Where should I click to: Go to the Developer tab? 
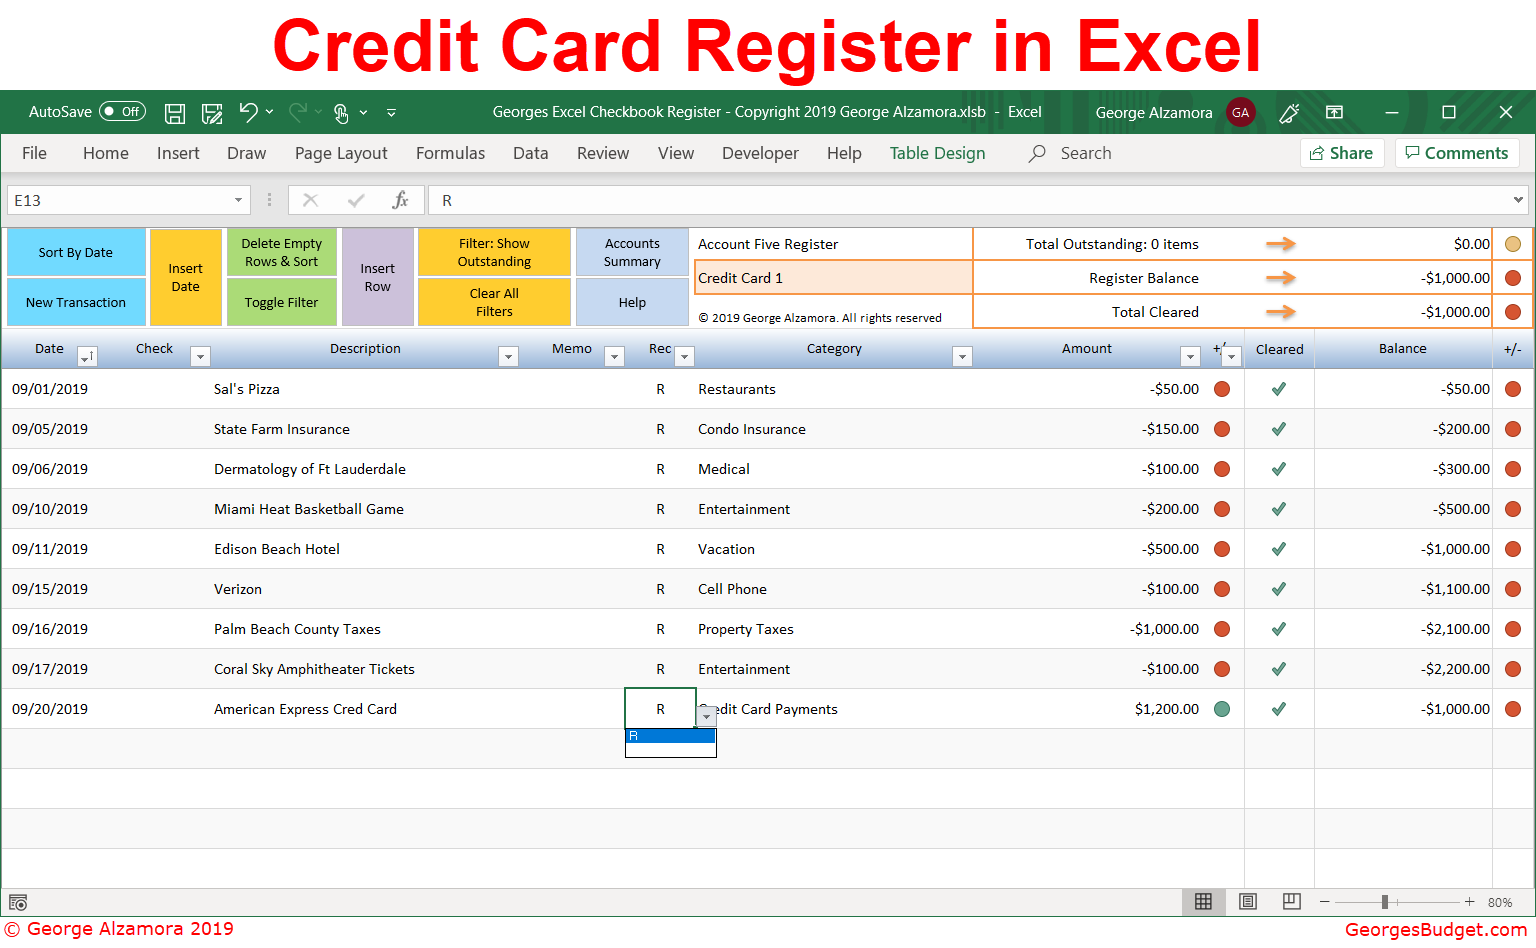pyautogui.click(x=760, y=153)
